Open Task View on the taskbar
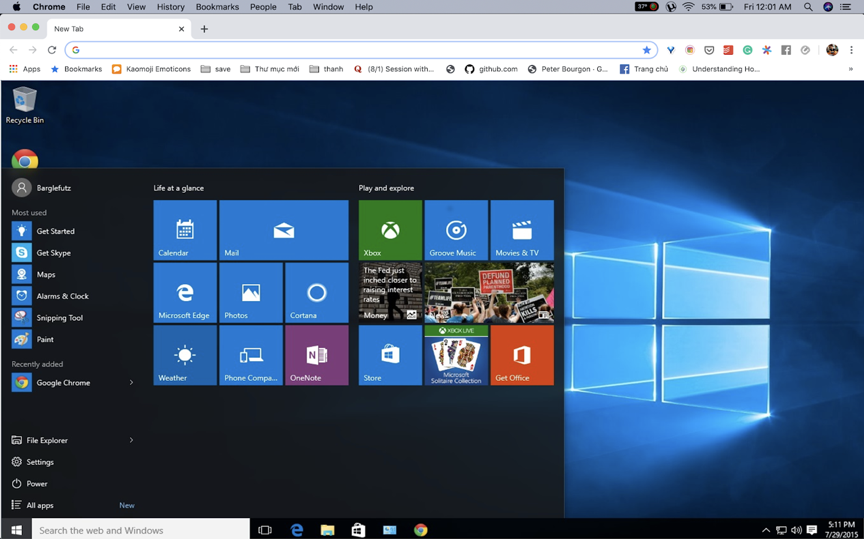 265,530
